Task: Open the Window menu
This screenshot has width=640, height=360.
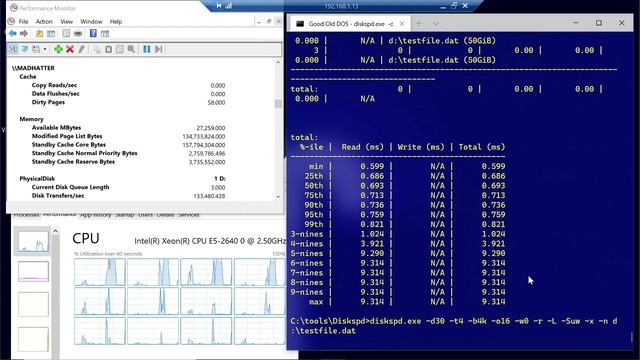Action: (91, 21)
